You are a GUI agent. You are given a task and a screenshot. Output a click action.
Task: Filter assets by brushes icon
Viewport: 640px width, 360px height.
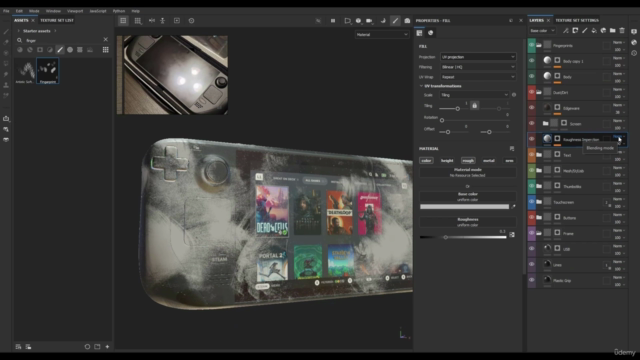pyautogui.click(x=60, y=50)
